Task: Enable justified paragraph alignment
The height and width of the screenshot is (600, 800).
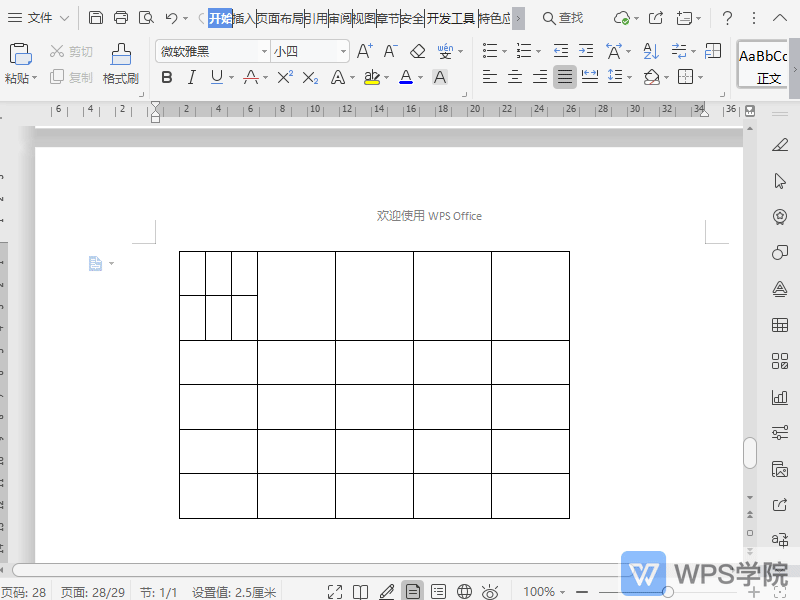Action: (565, 77)
